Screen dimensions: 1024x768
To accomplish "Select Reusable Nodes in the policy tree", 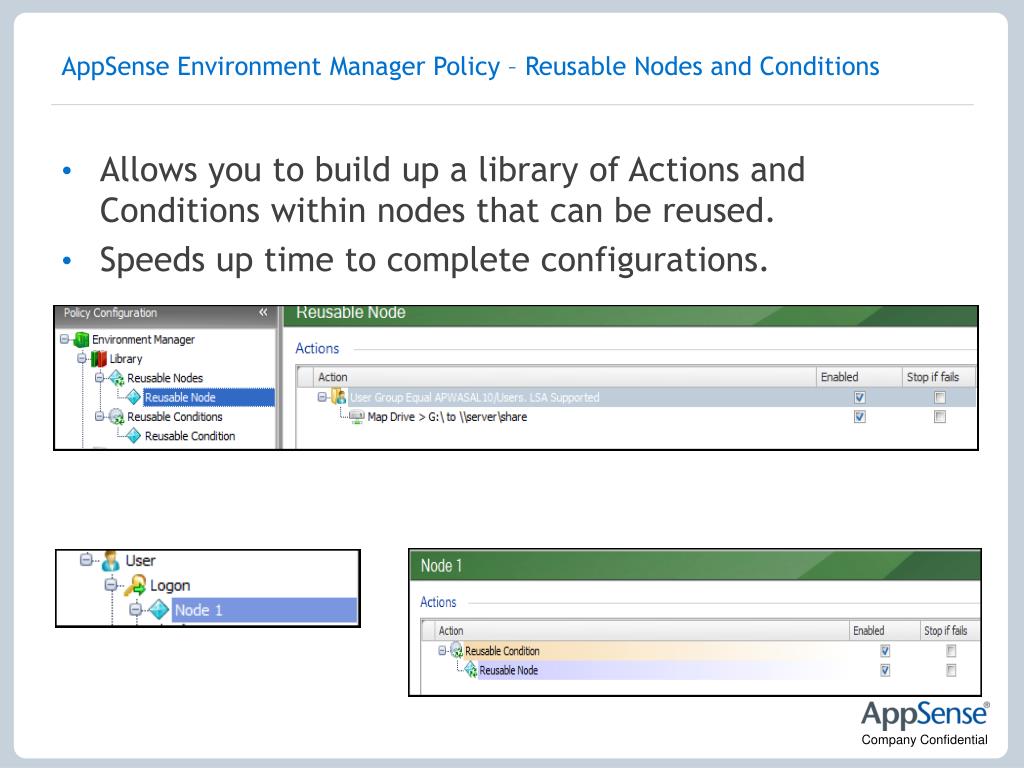I will click(x=165, y=378).
